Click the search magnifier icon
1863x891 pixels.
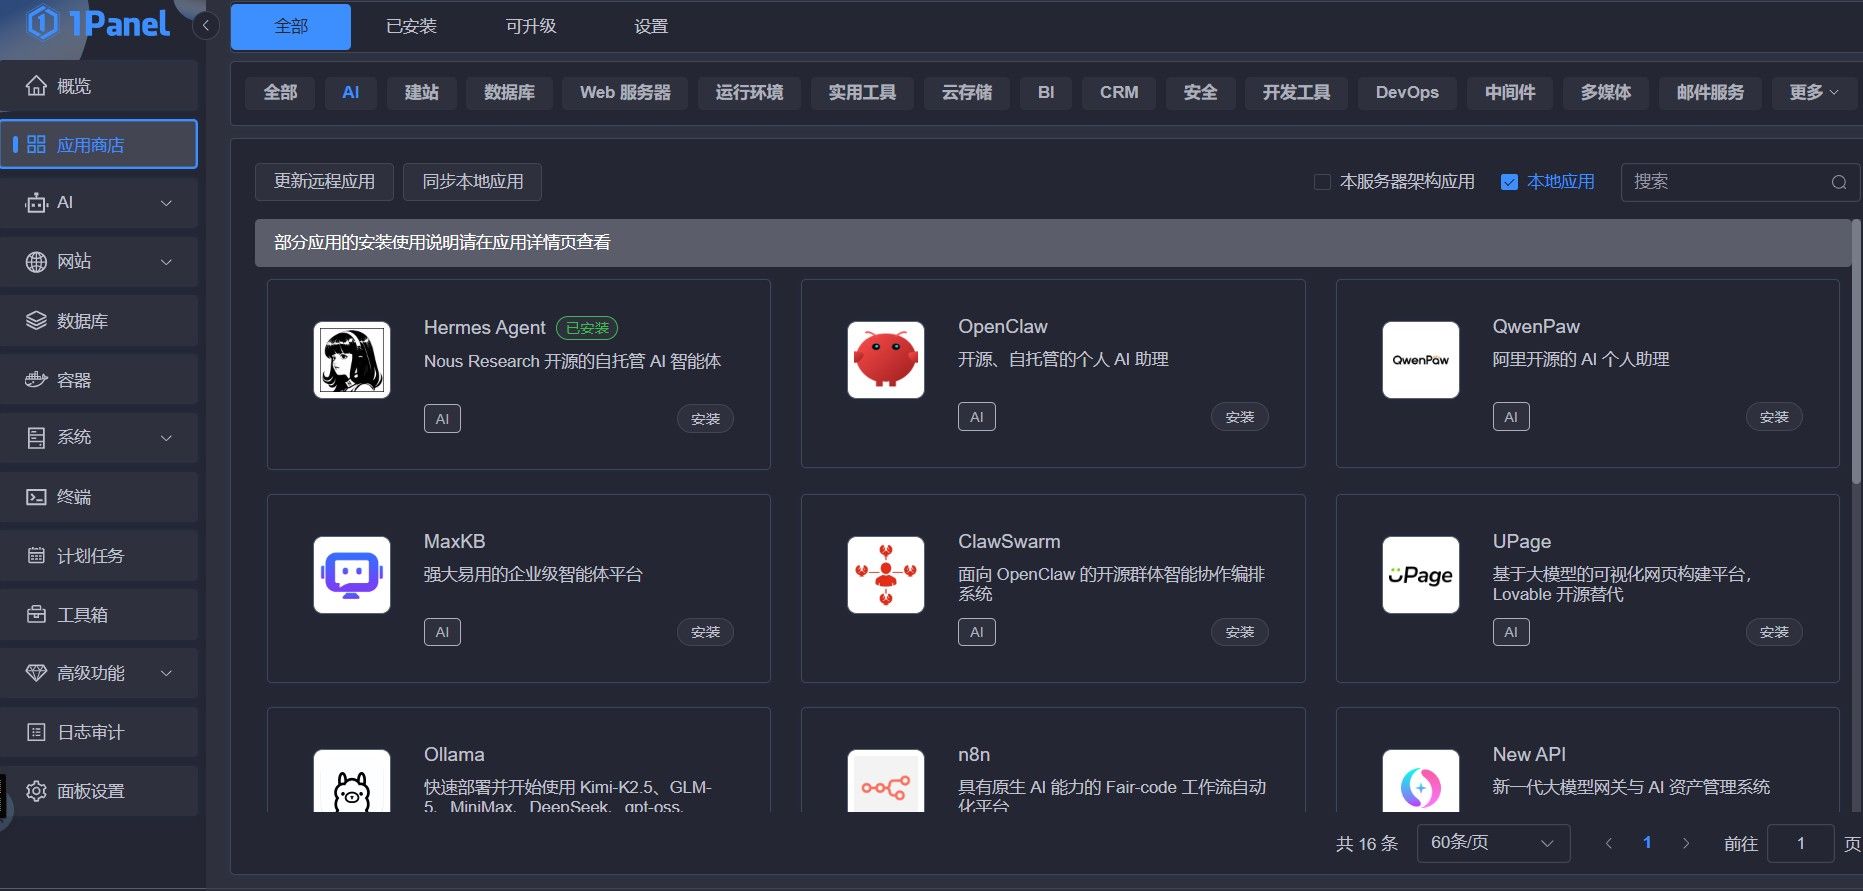point(1839,182)
